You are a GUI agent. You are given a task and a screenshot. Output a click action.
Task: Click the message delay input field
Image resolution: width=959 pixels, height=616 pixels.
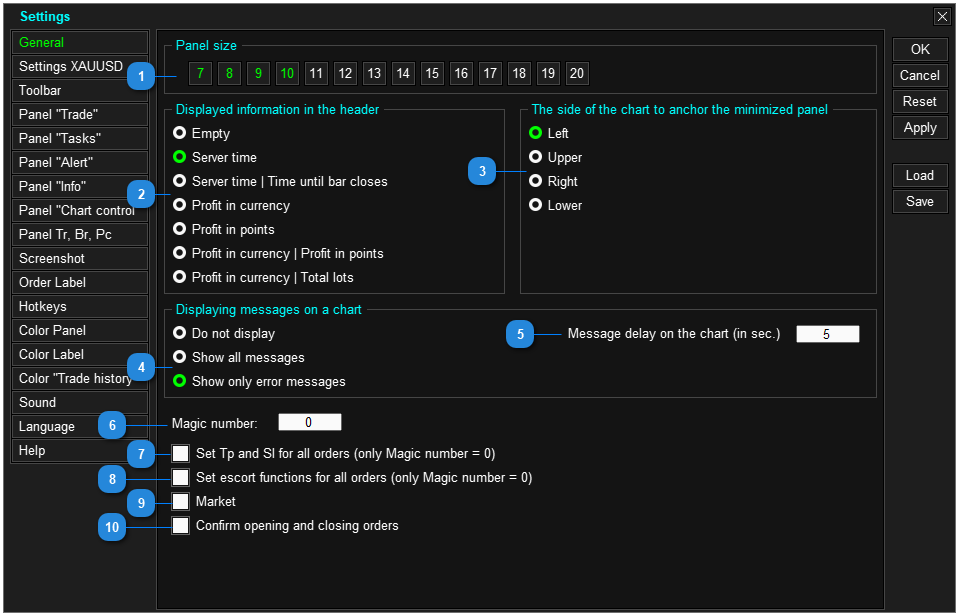pyautogui.click(x=828, y=334)
